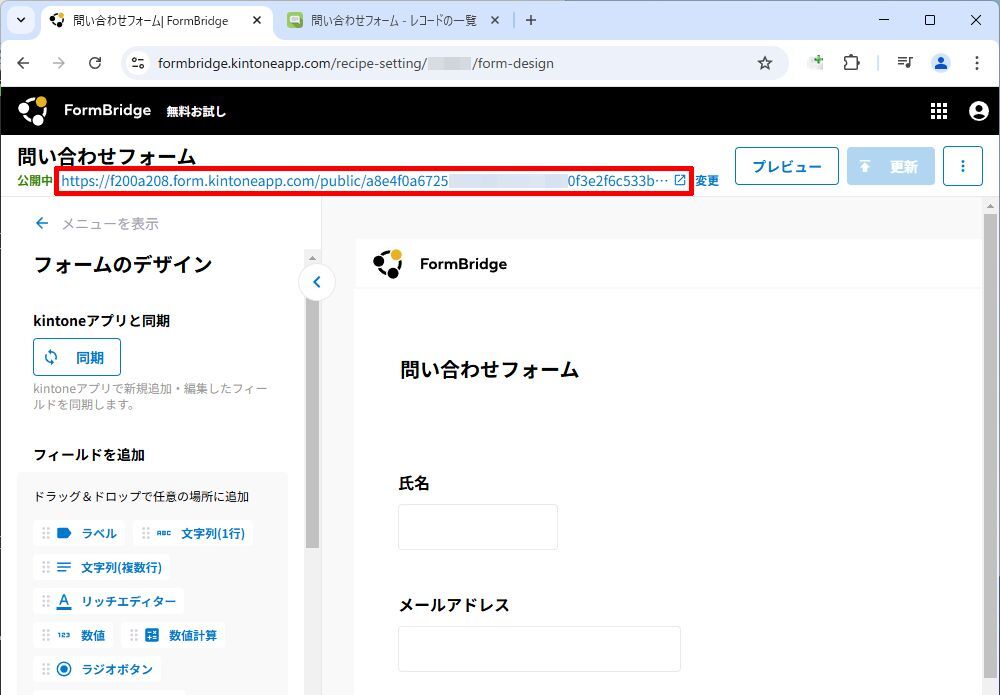Click the フィールドを追加 heading
Viewport: 1000px width, 695px height.
pyautogui.click(x=89, y=455)
